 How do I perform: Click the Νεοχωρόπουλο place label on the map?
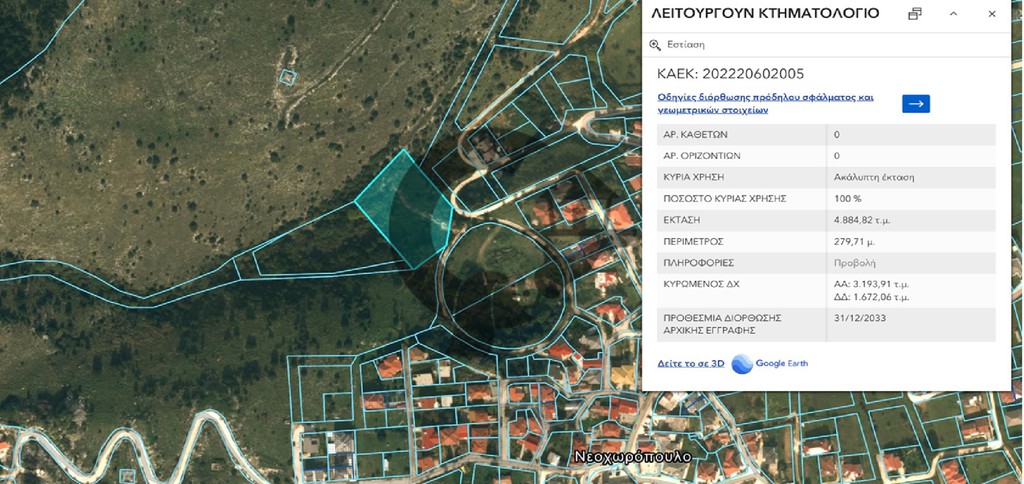(632, 457)
